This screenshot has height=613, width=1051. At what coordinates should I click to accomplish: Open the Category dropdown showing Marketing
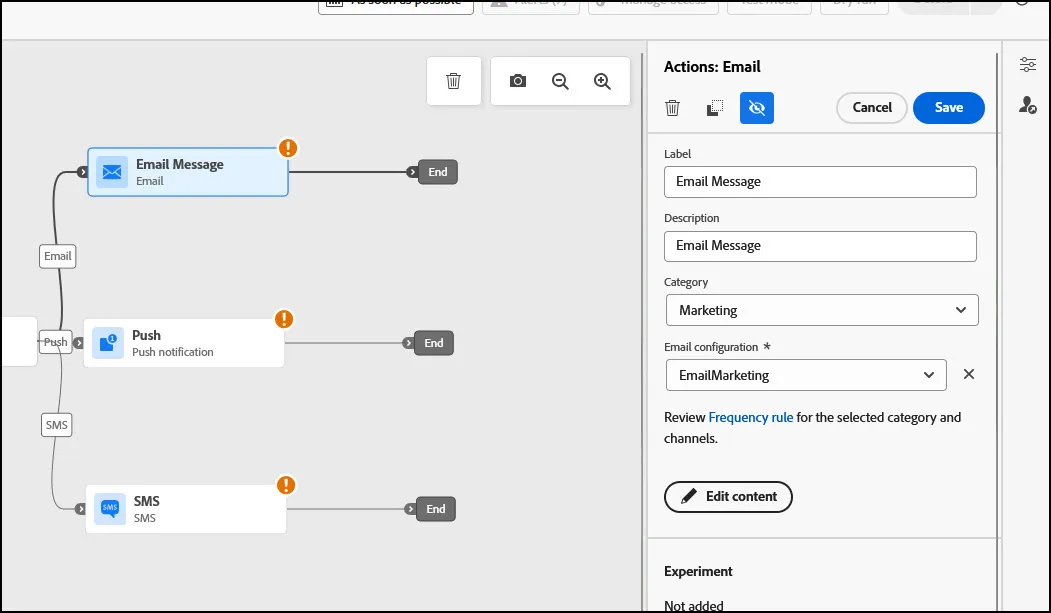coord(822,310)
